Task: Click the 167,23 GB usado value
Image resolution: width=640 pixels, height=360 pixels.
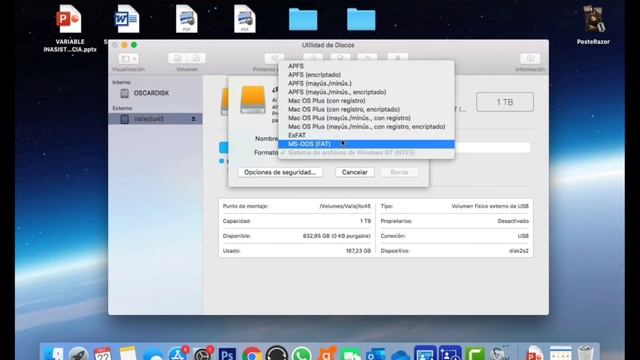Action: tap(358, 251)
